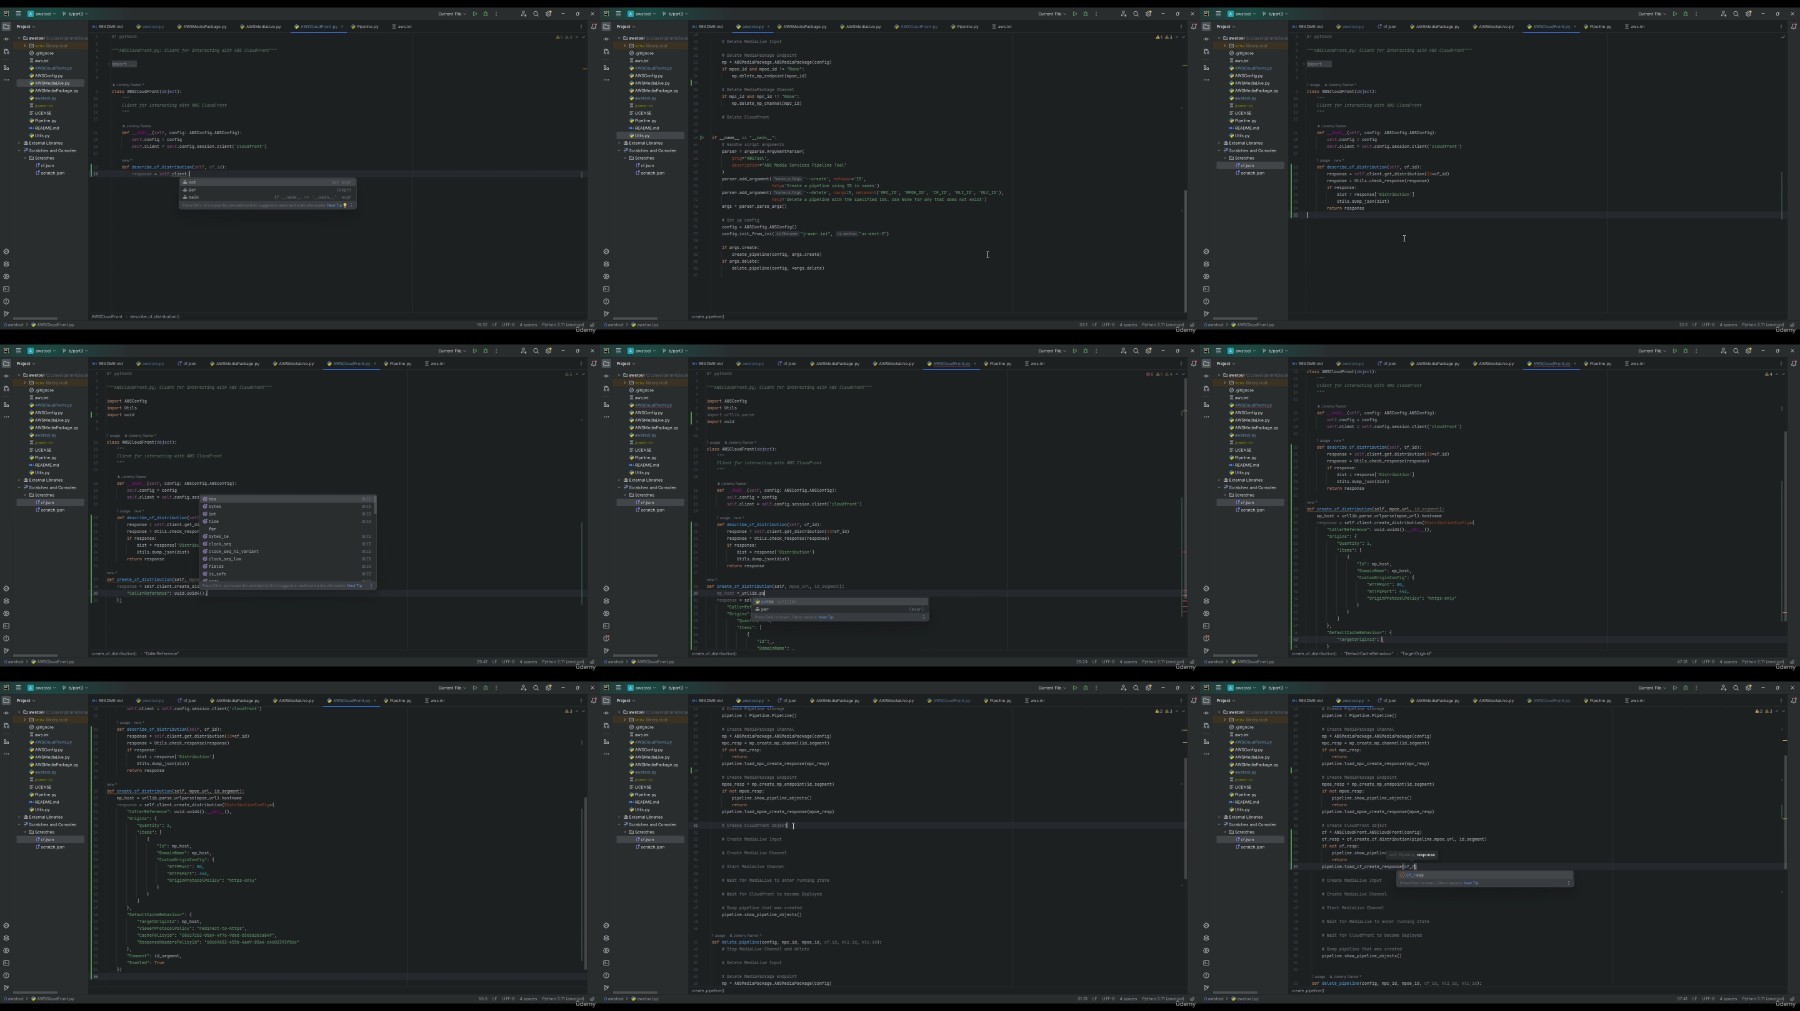The height and width of the screenshot is (1011, 1800).
Task: Open the Terminal tool window in the center screenshot
Action: (606, 626)
